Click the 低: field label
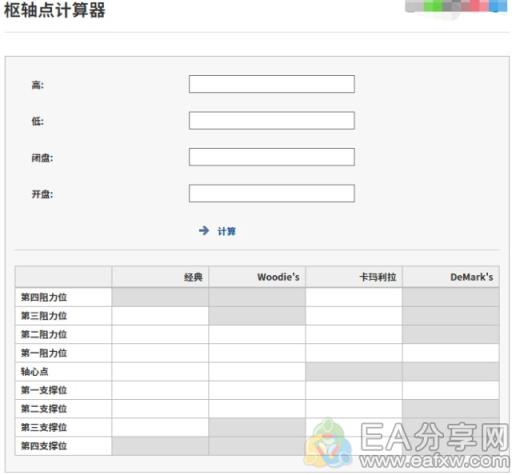This screenshot has width=512, height=475. 38,121
